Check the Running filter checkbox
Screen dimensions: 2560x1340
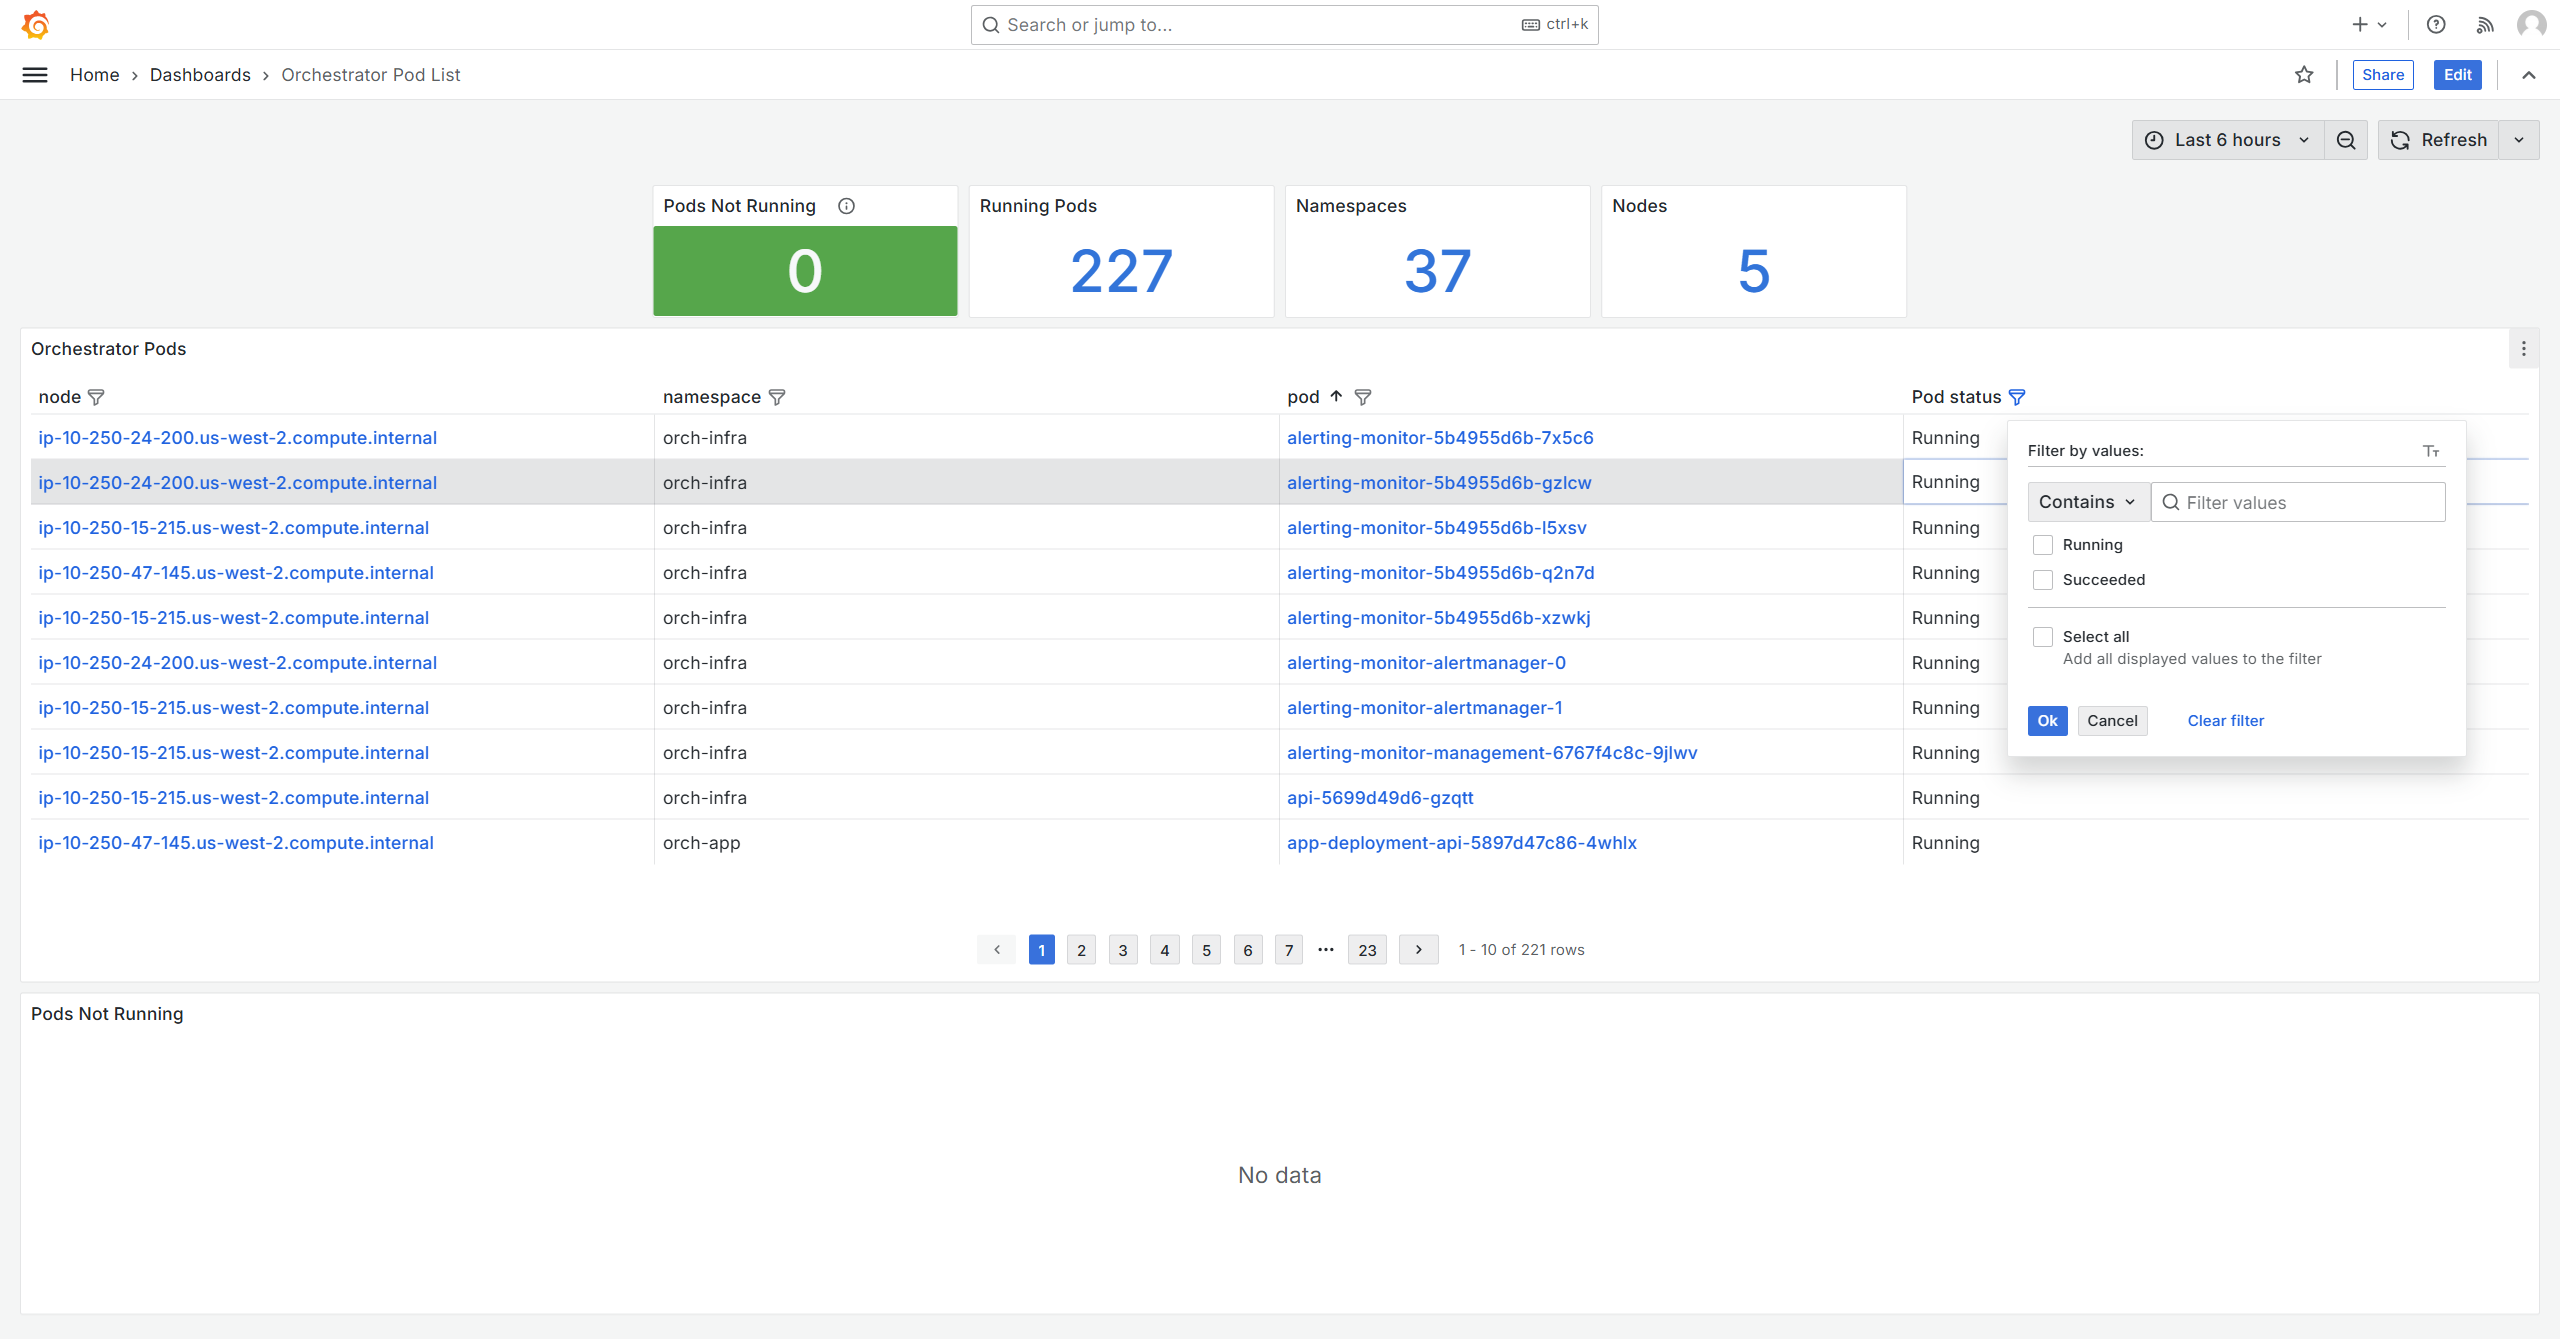(x=2043, y=545)
